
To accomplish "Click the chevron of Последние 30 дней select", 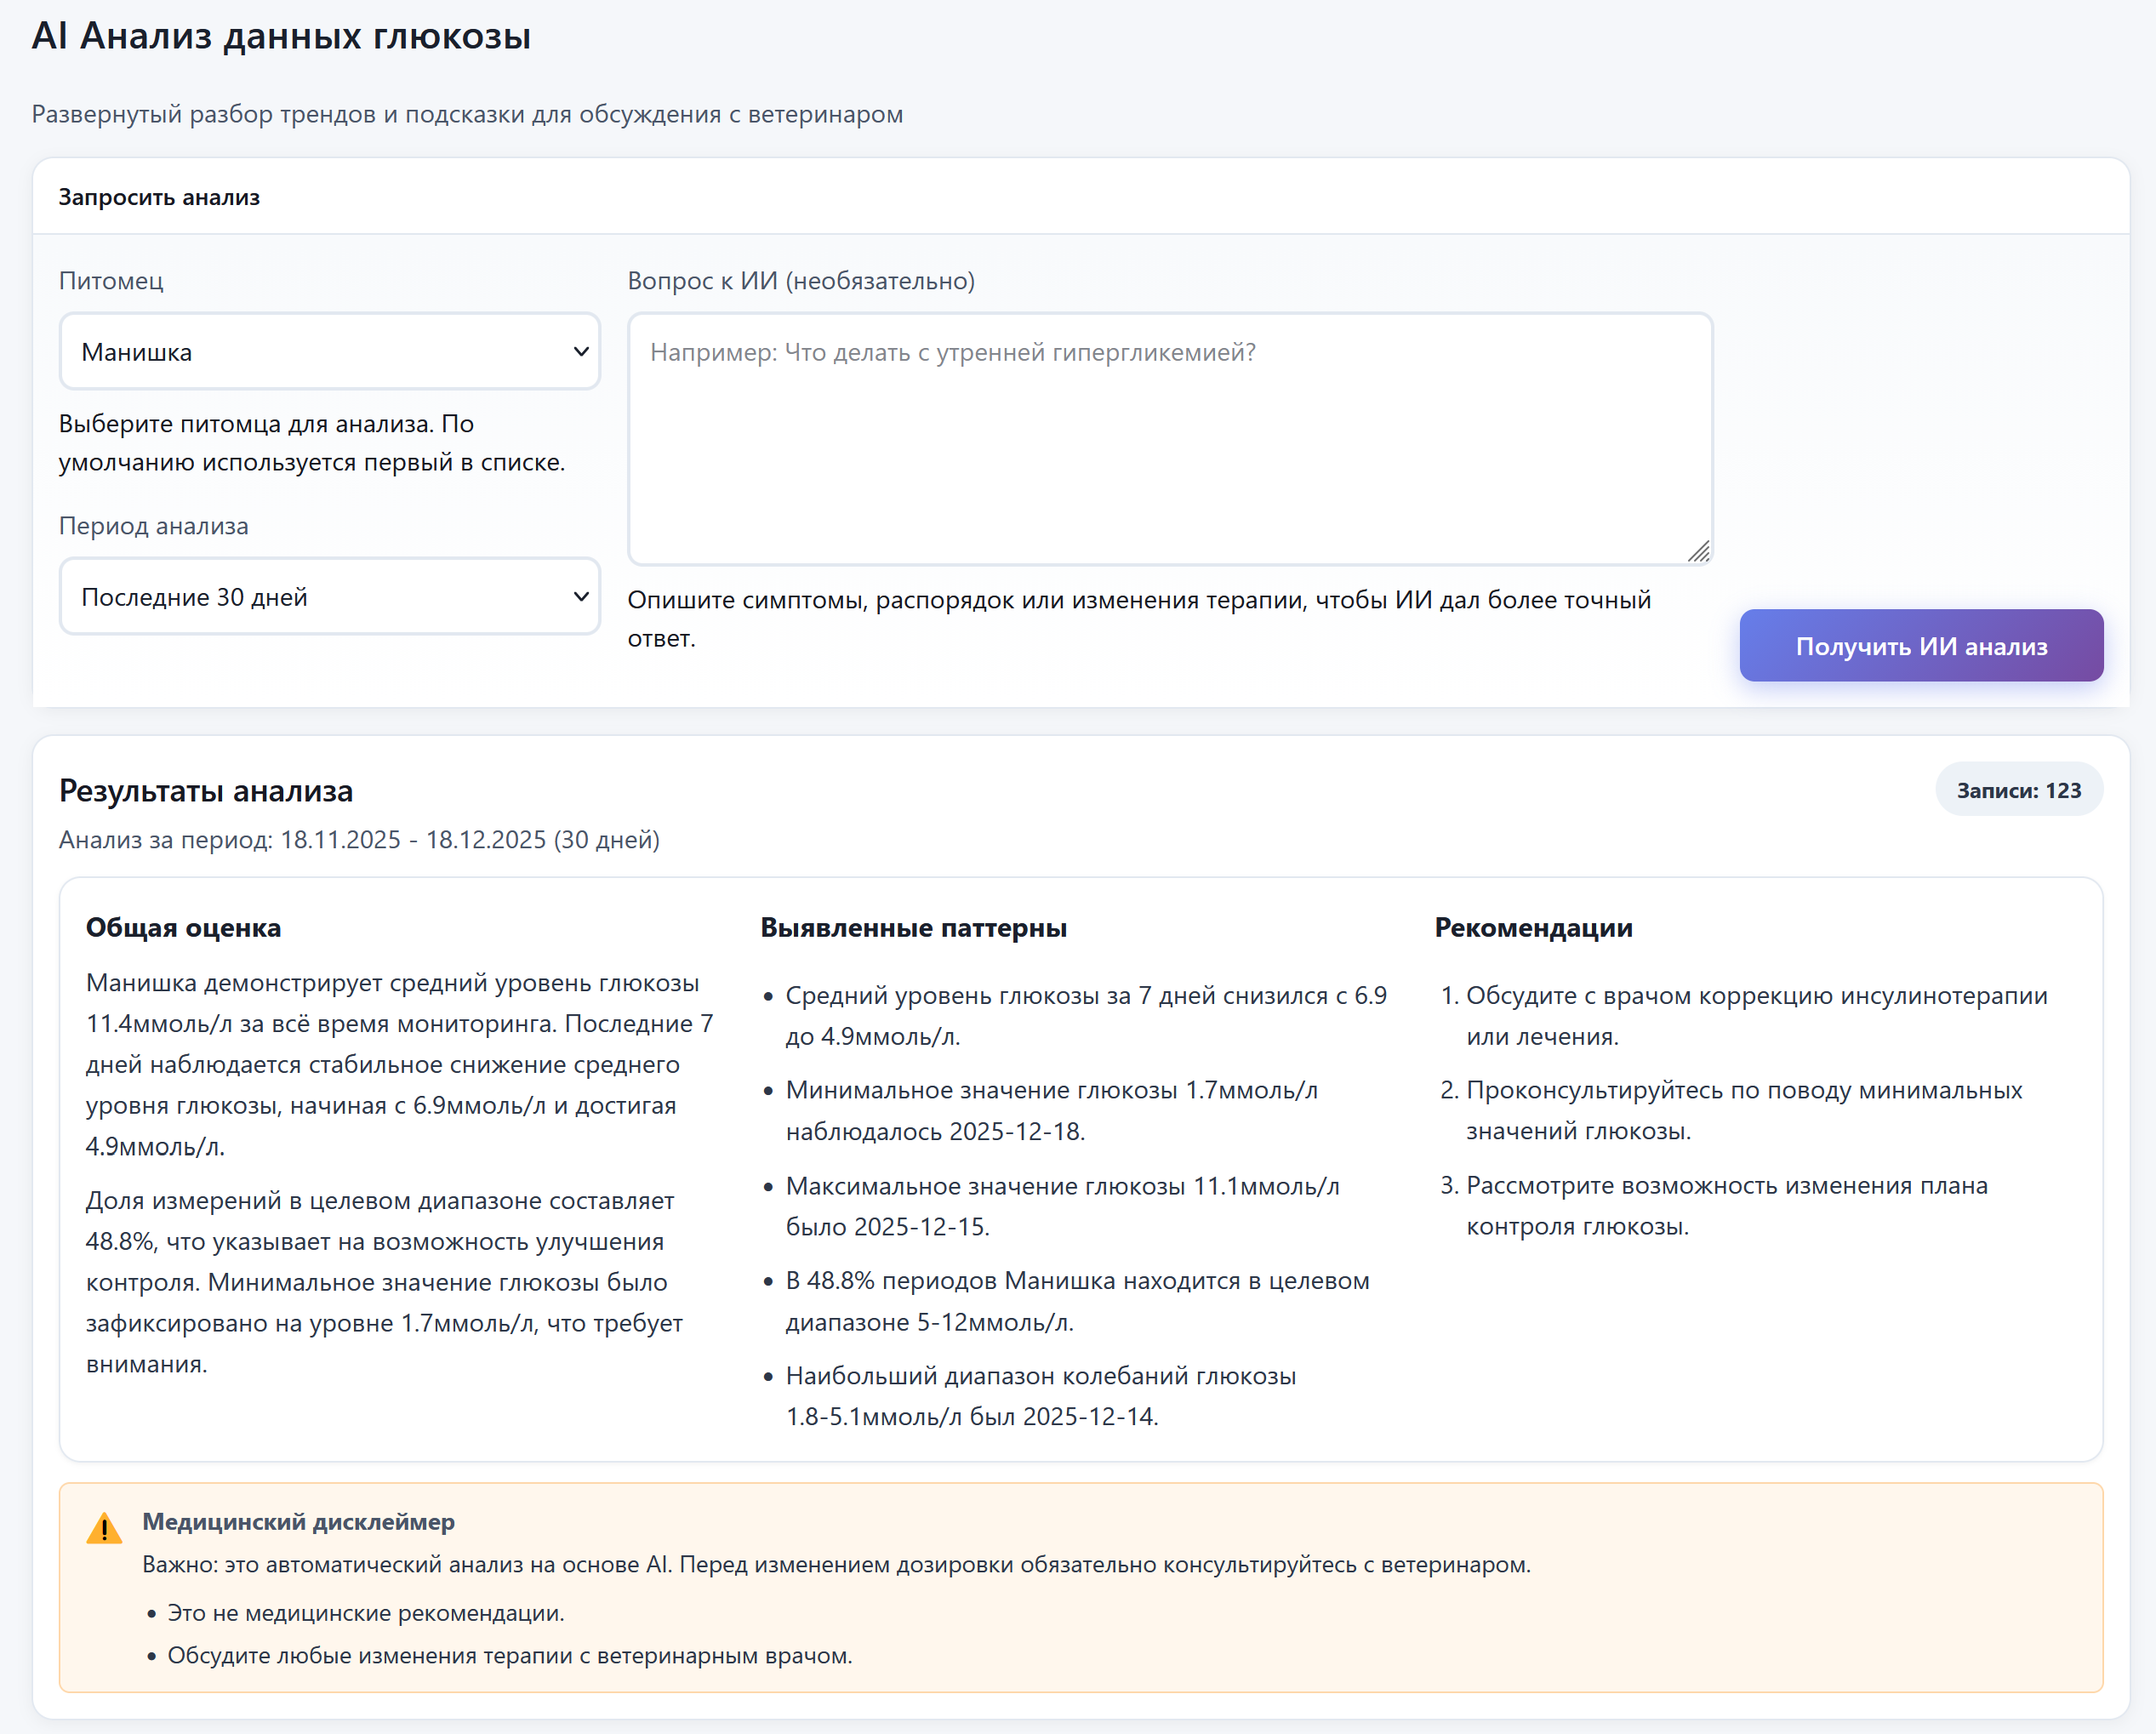I will coord(580,597).
